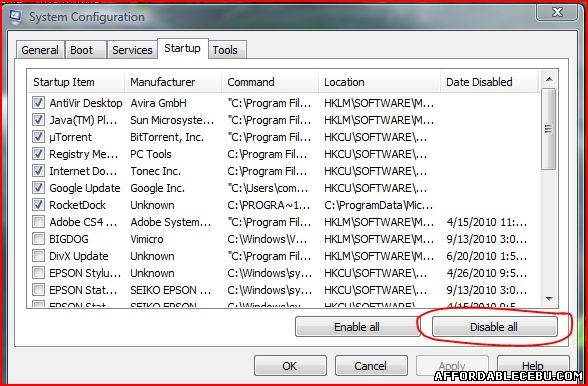
Task: Open the Services tab
Action: tap(132, 50)
